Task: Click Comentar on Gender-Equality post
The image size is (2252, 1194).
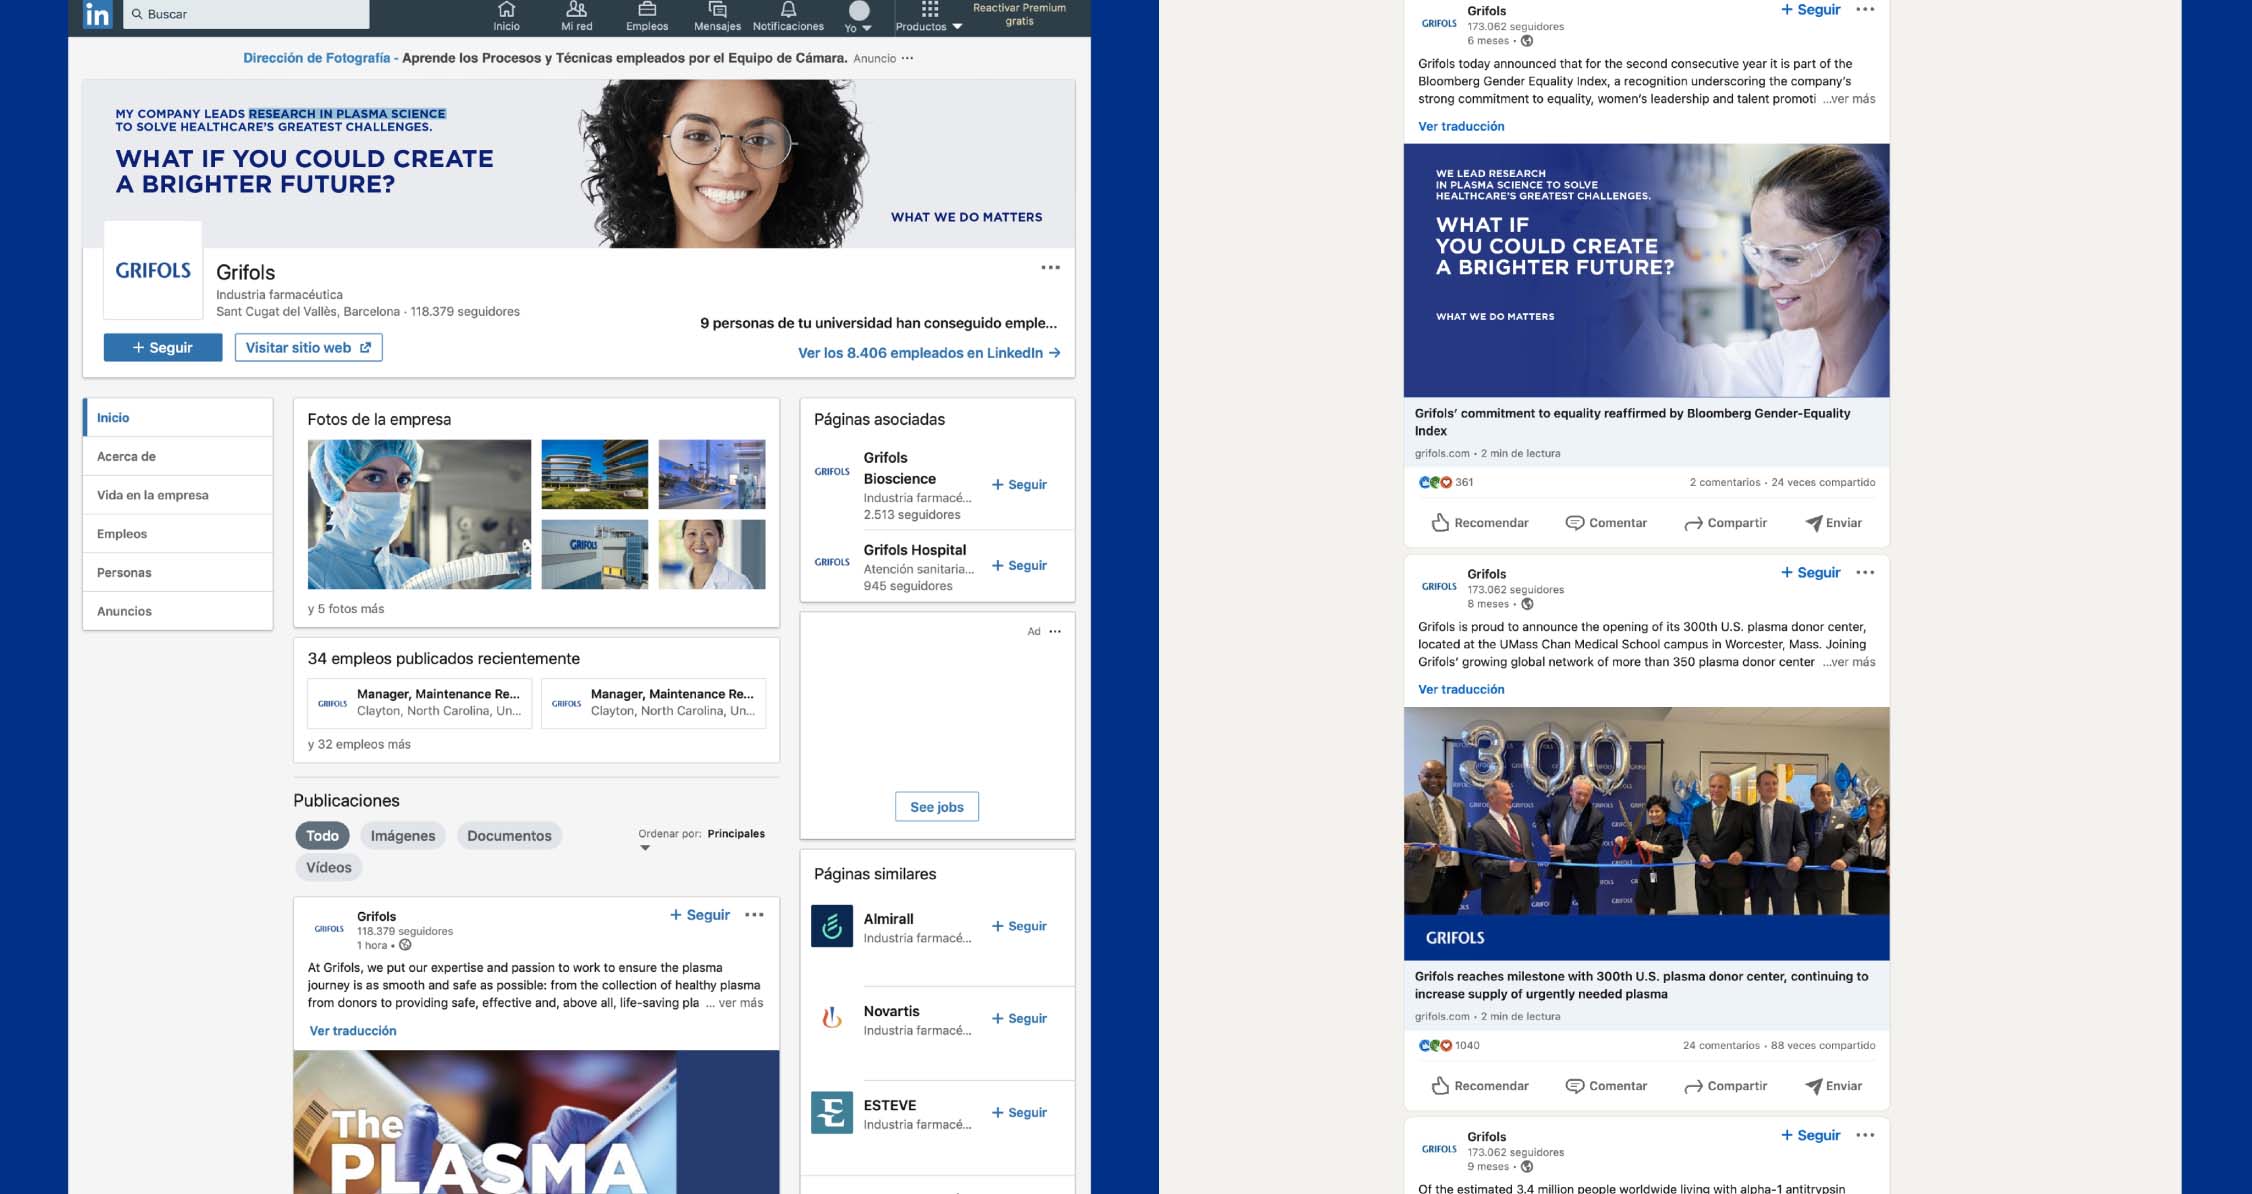Action: coord(1606,523)
